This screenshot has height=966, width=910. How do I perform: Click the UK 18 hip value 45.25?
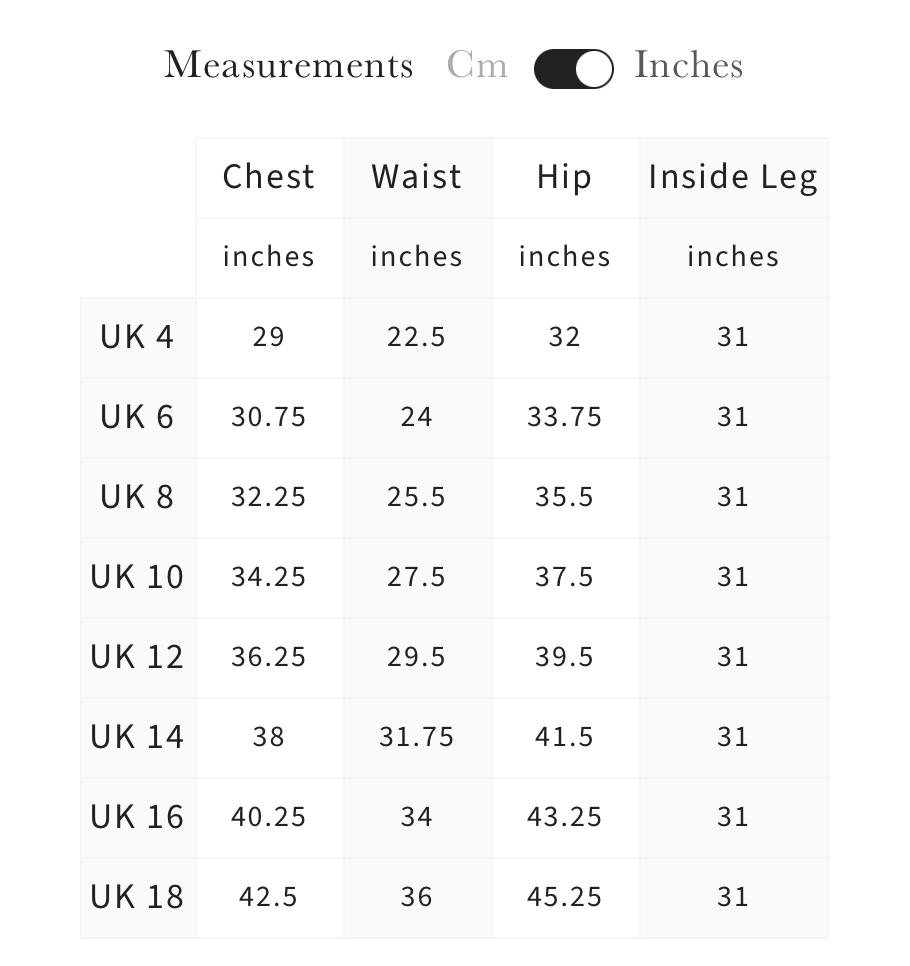[565, 897]
